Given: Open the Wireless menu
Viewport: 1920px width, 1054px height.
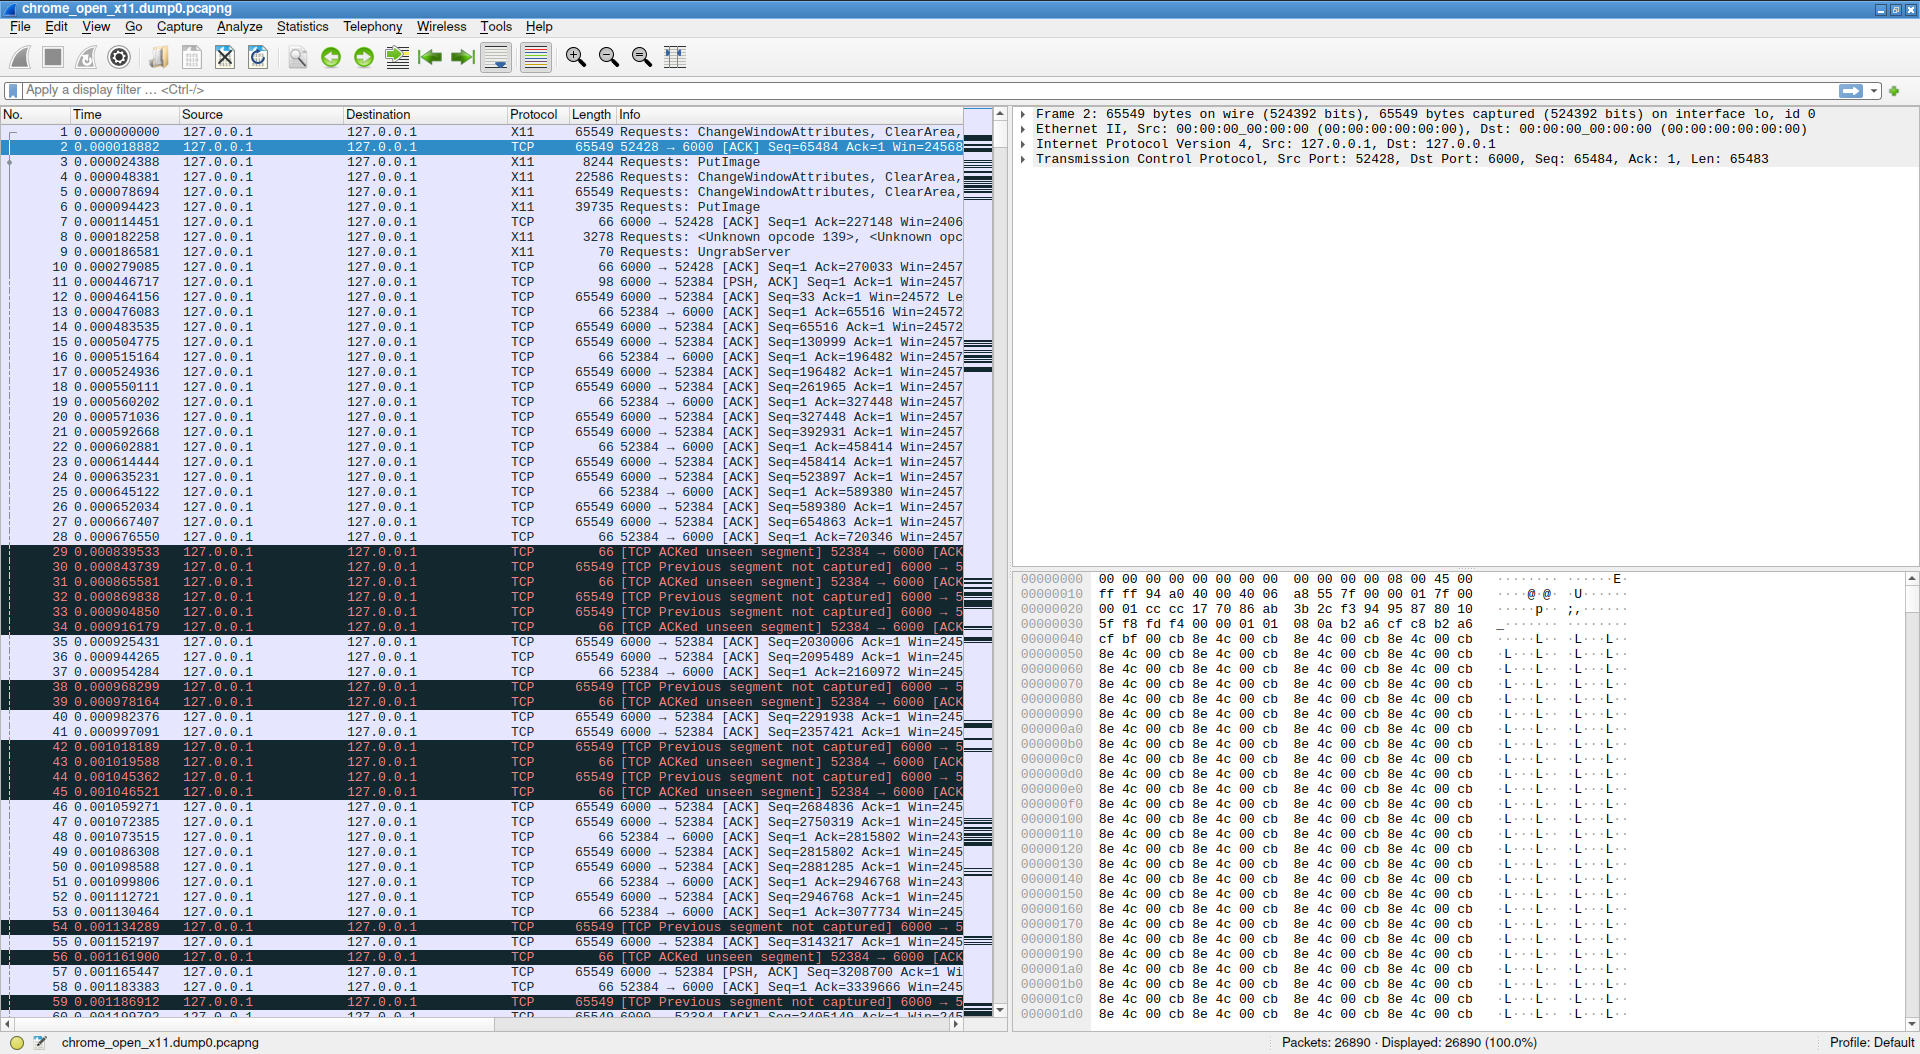Looking at the screenshot, I should tap(441, 27).
